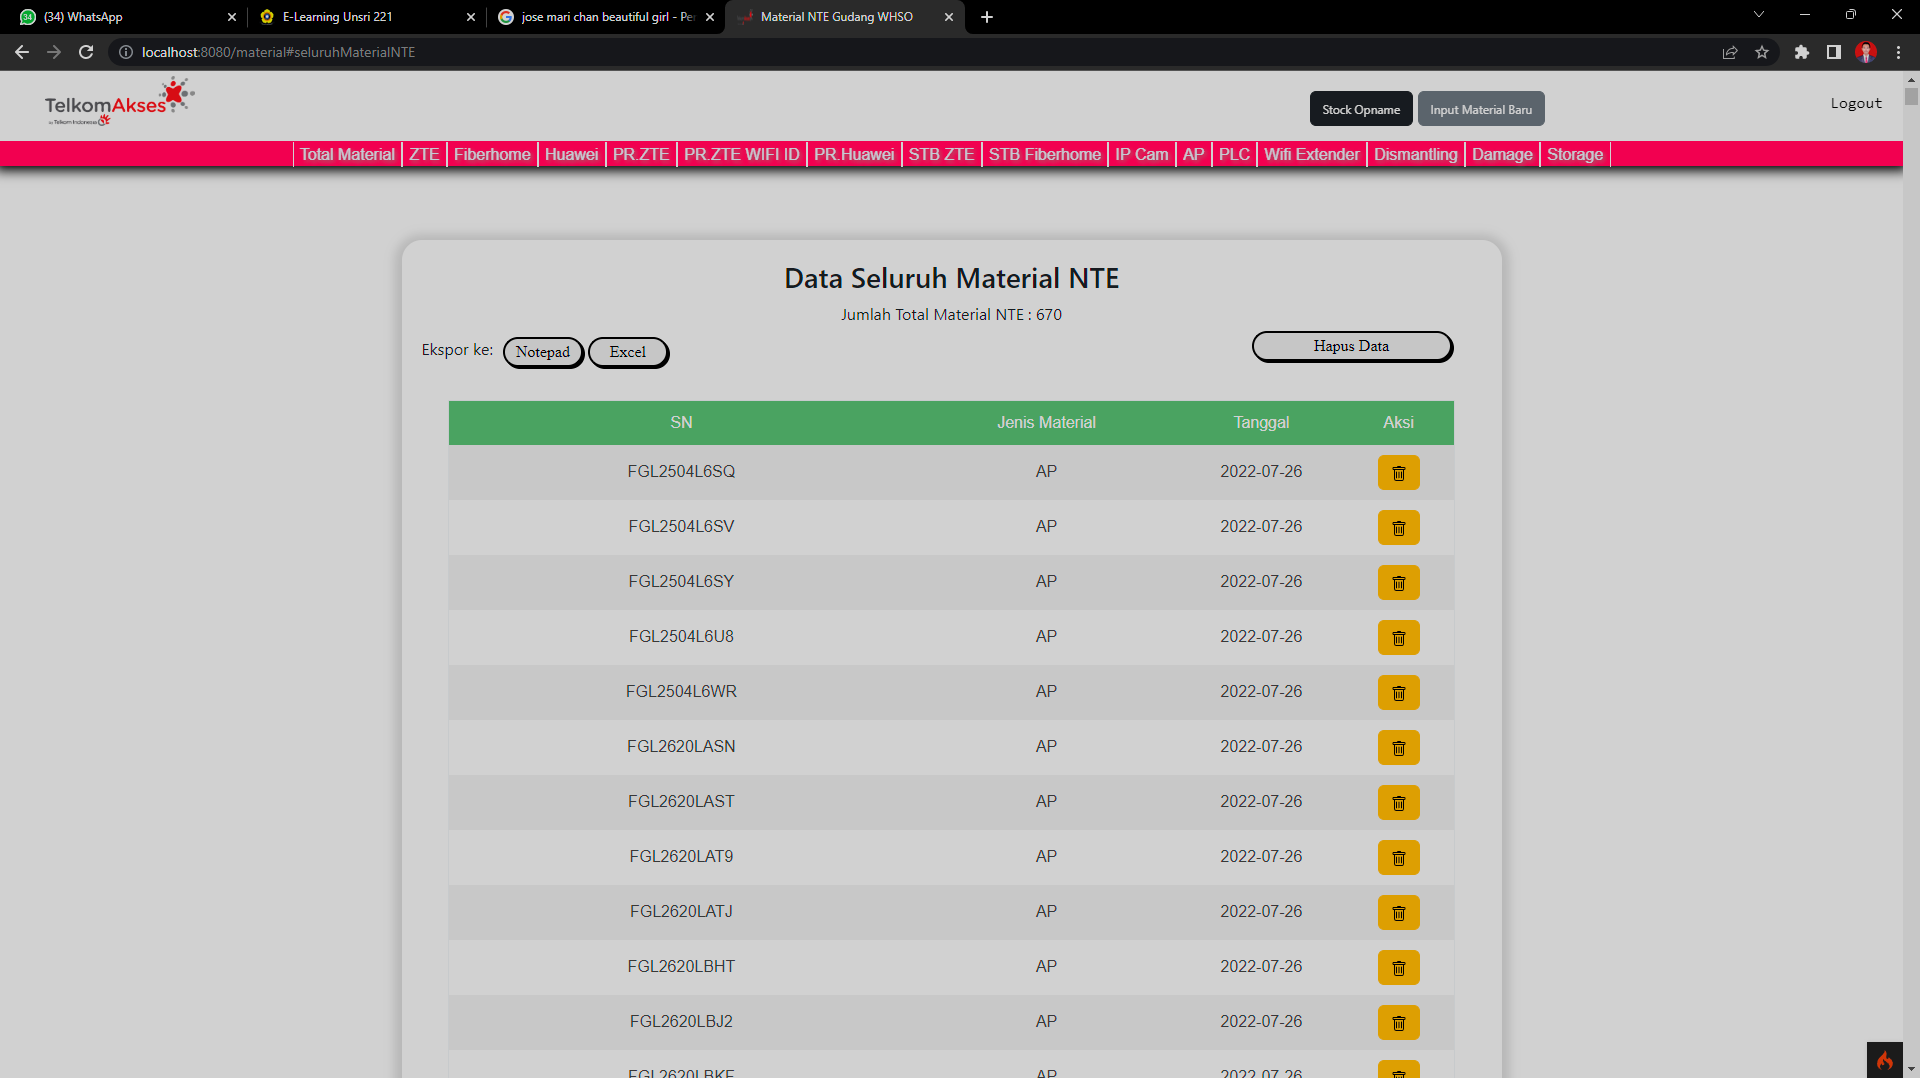Select Fiberhome in navigation bar
Screen dimensions: 1920x1078
[492, 154]
